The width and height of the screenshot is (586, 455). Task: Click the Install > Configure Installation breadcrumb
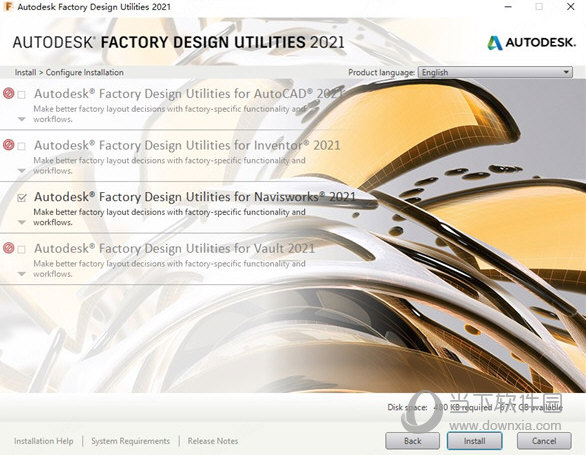pyautogui.click(x=69, y=73)
